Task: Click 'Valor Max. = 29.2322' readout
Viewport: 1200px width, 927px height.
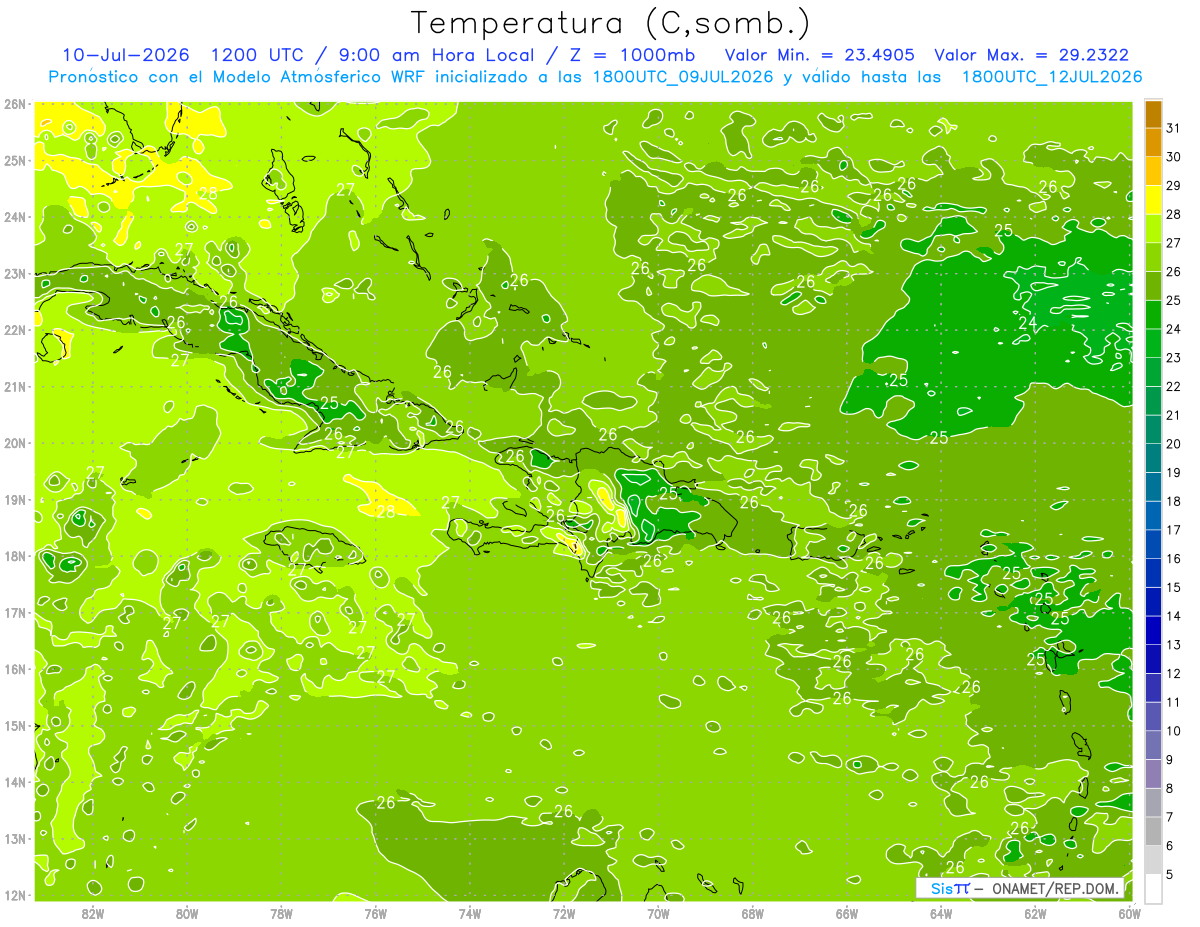Action: click(1032, 54)
